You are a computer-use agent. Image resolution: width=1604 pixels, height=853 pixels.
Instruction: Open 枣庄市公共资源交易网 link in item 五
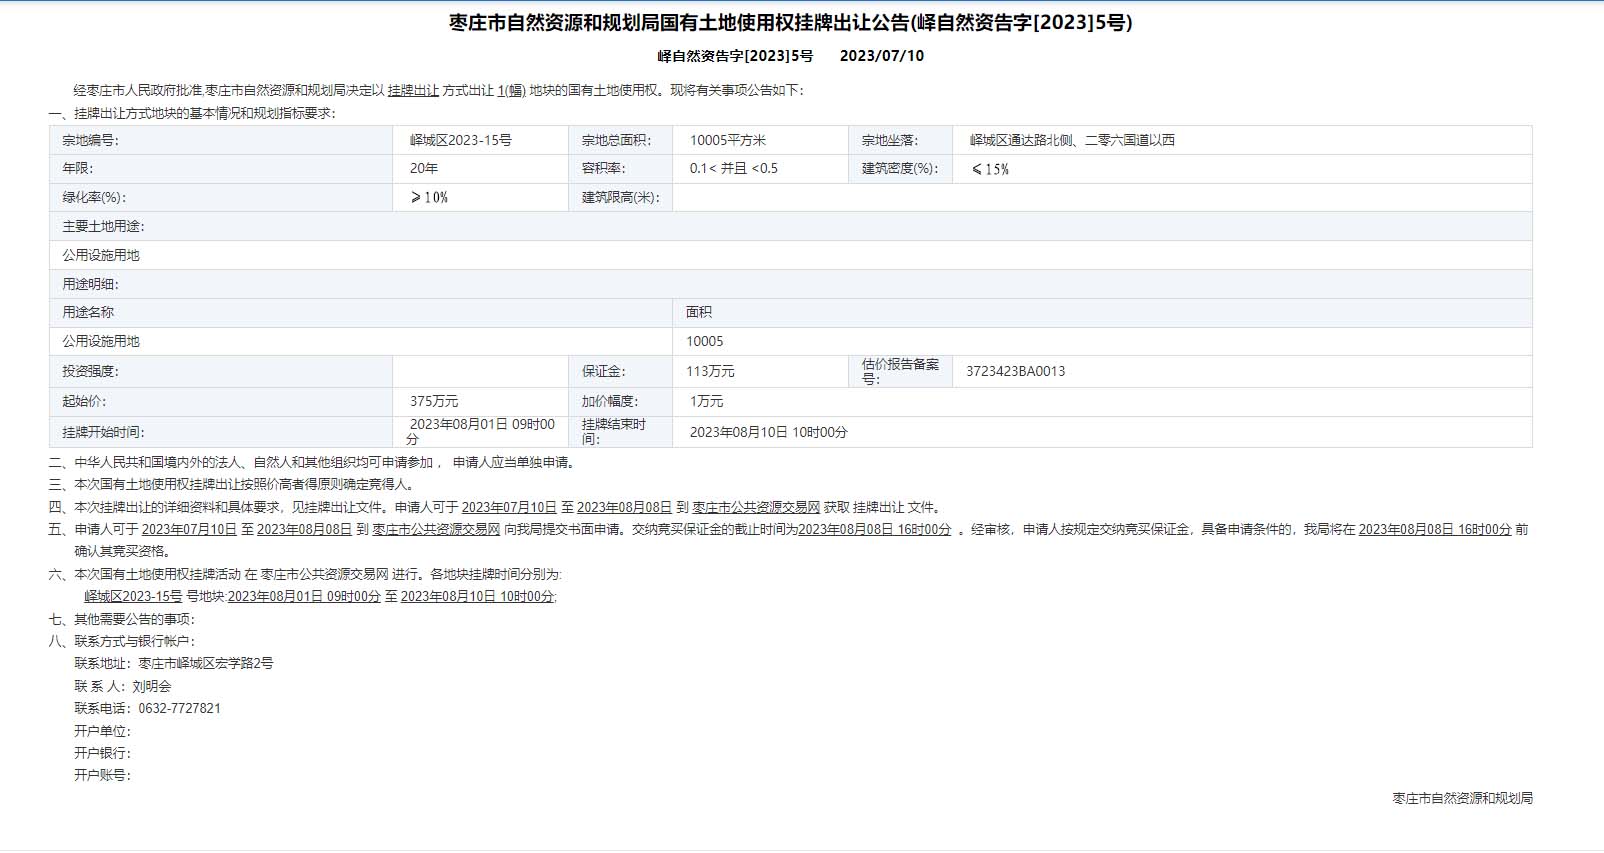pos(436,529)
